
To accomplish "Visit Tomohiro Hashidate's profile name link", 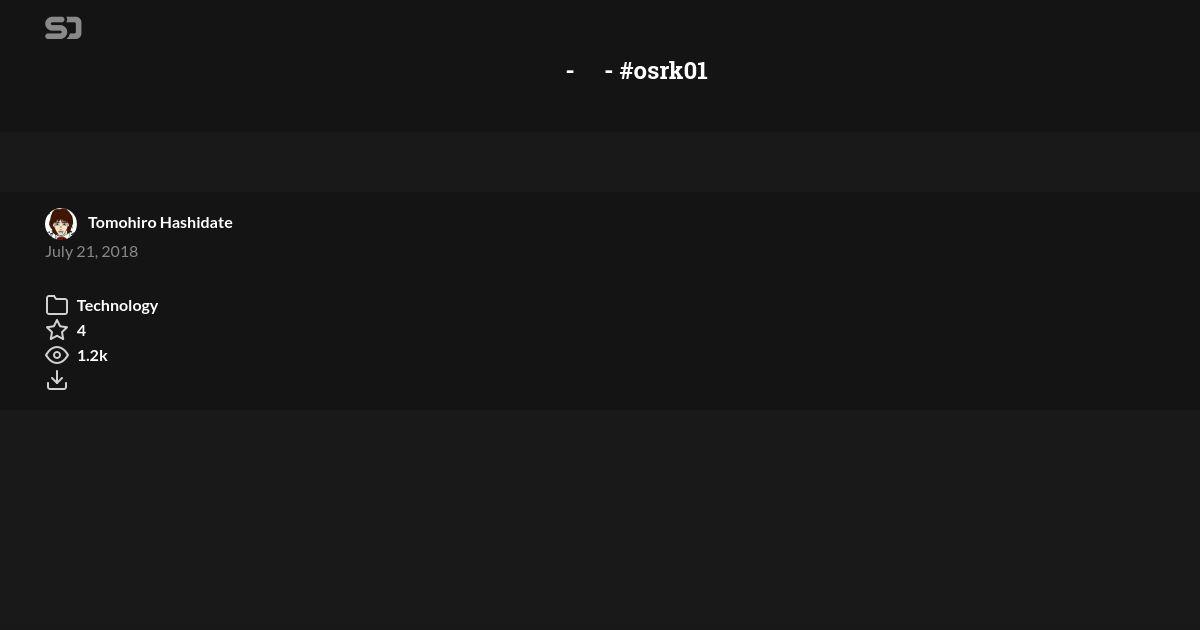I will point(160,222).
